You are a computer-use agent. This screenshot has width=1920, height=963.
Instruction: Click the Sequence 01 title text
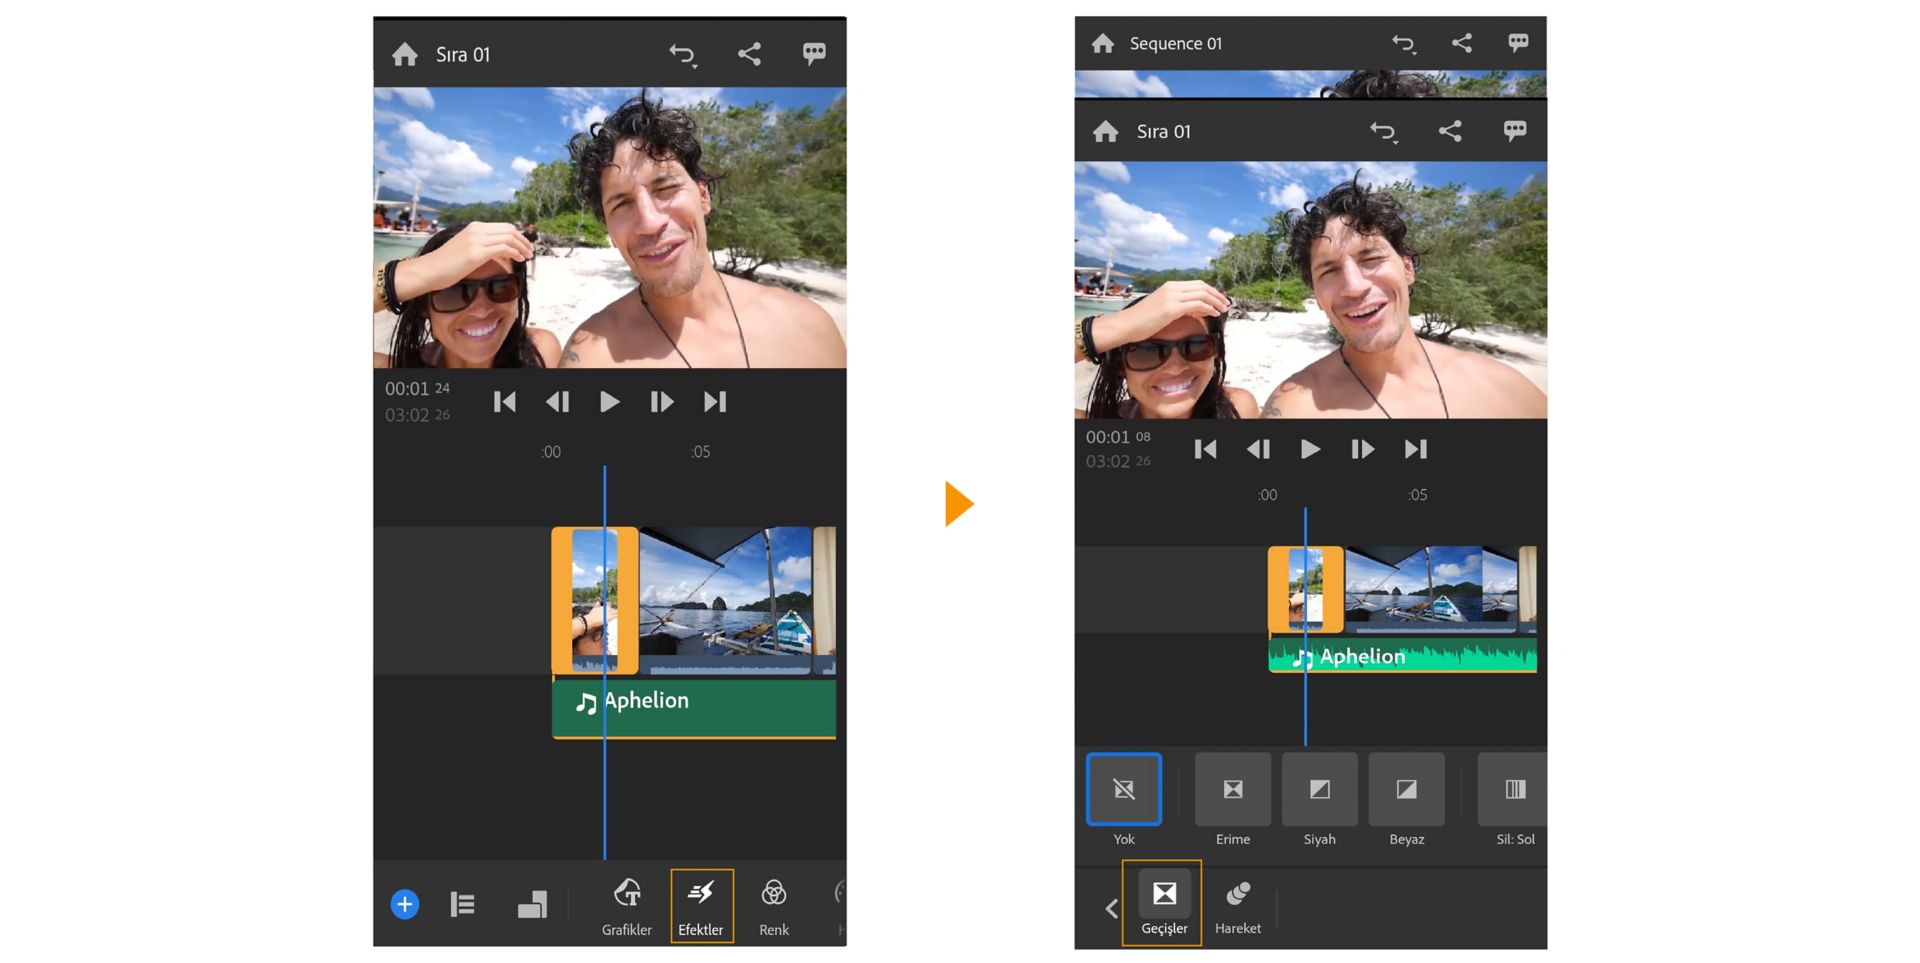[1176, 43]
